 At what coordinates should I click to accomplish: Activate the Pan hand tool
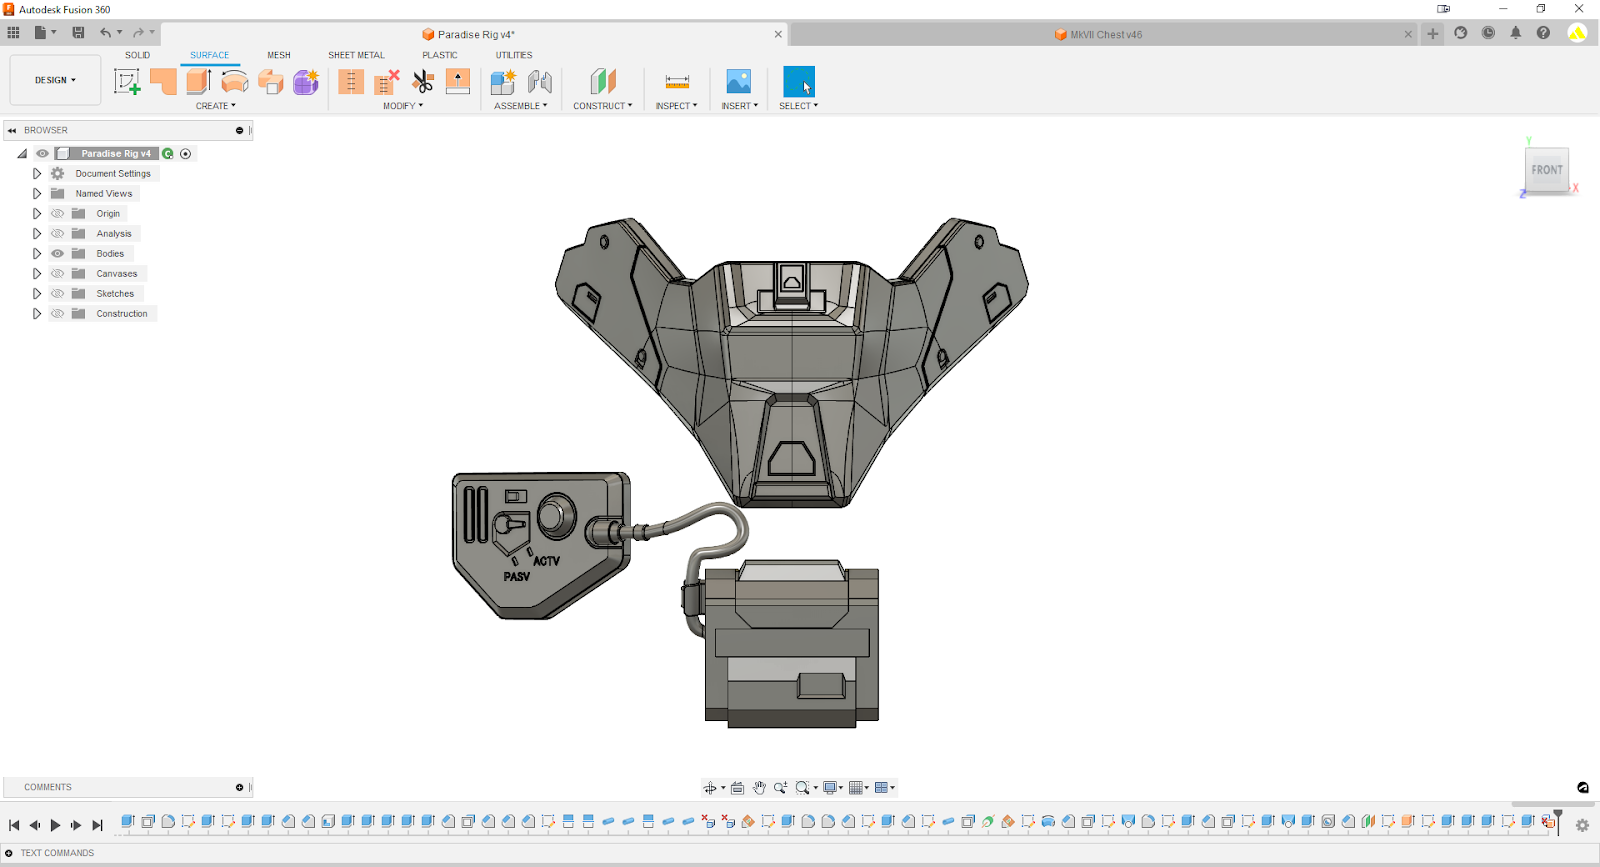click(759, 788)
